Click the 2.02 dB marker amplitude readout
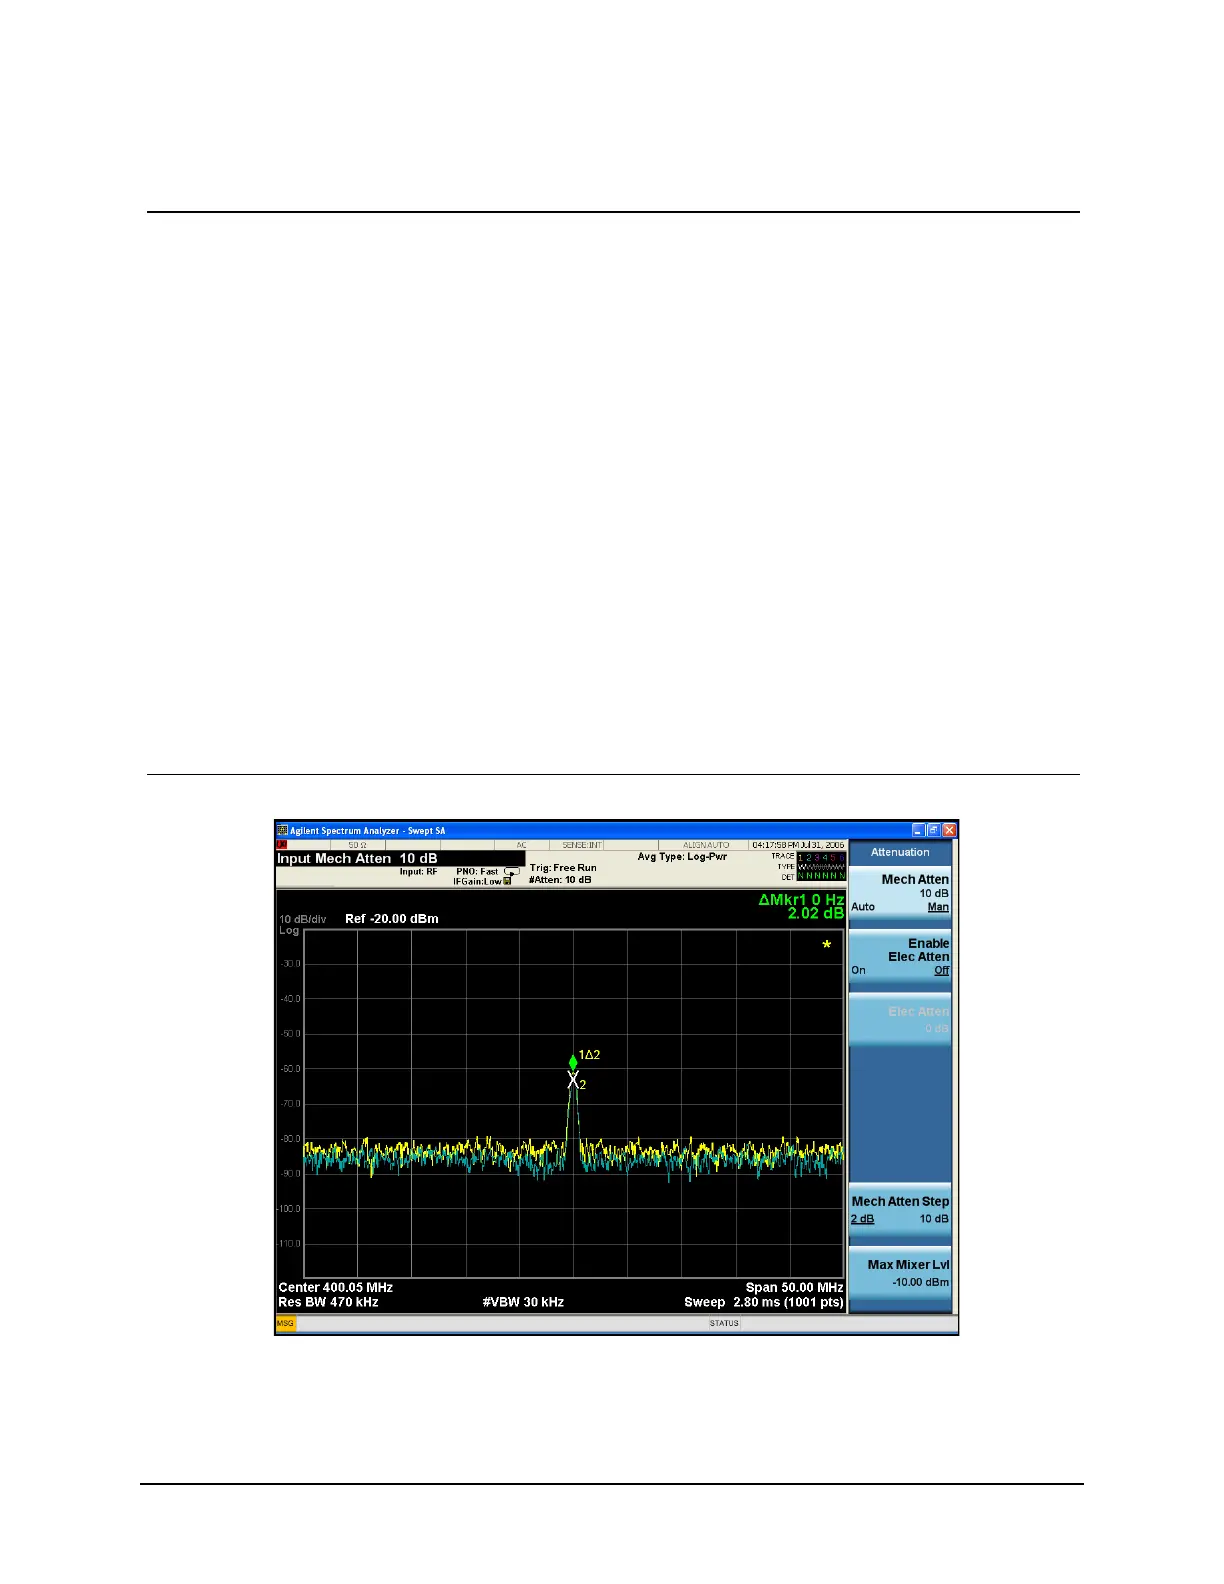This screenshot has width=1224, height=1584. pyautogui.click(x=815, y=914)
